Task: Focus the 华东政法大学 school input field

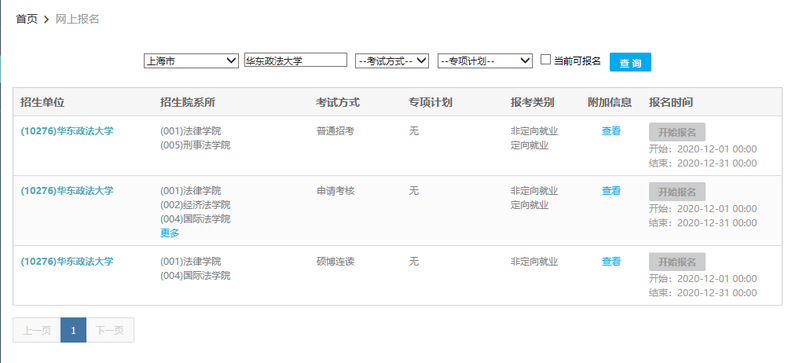Action: (296, 60)
